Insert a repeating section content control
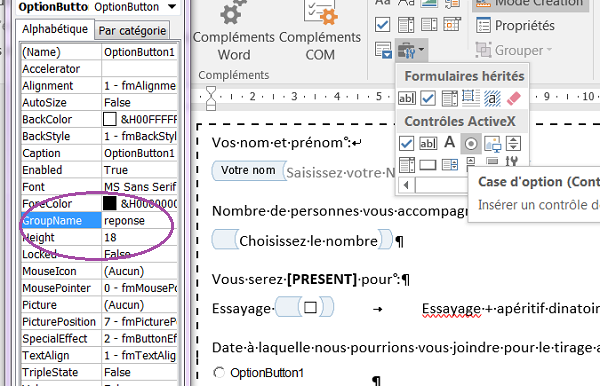Screen dimensions: 600x386 383,50
